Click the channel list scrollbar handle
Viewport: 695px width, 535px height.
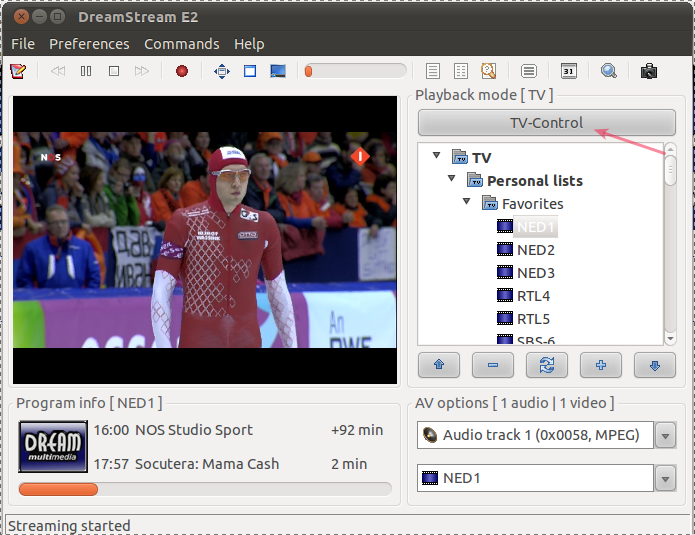(x=670, y=170)
